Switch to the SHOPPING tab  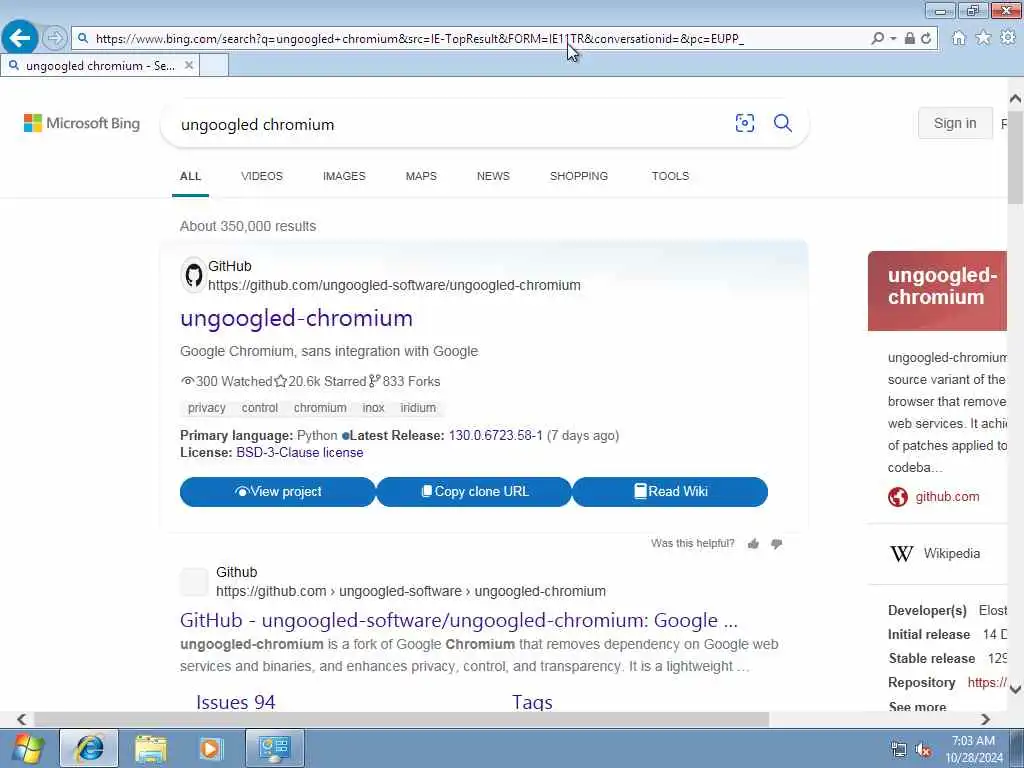(x=579, y=176)
